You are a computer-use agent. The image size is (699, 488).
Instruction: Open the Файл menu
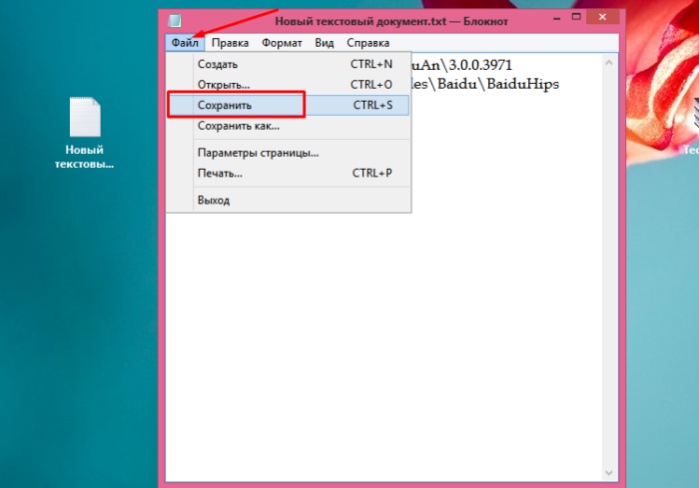point(185,43)
